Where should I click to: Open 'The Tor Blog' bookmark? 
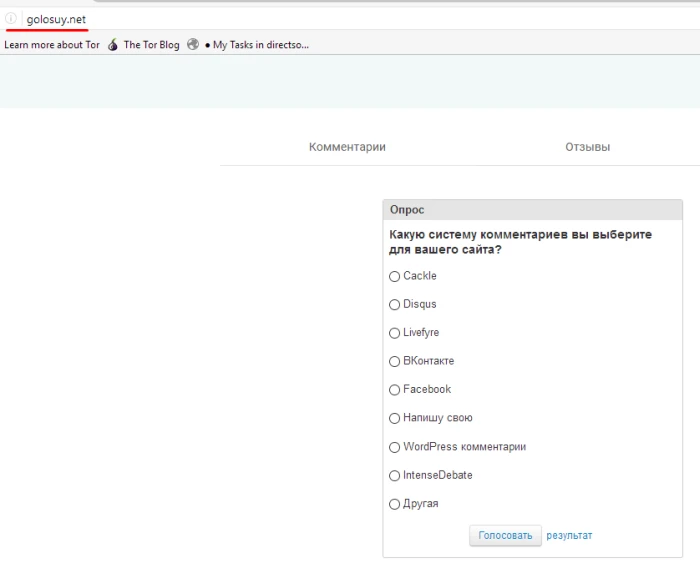[151, 45]
